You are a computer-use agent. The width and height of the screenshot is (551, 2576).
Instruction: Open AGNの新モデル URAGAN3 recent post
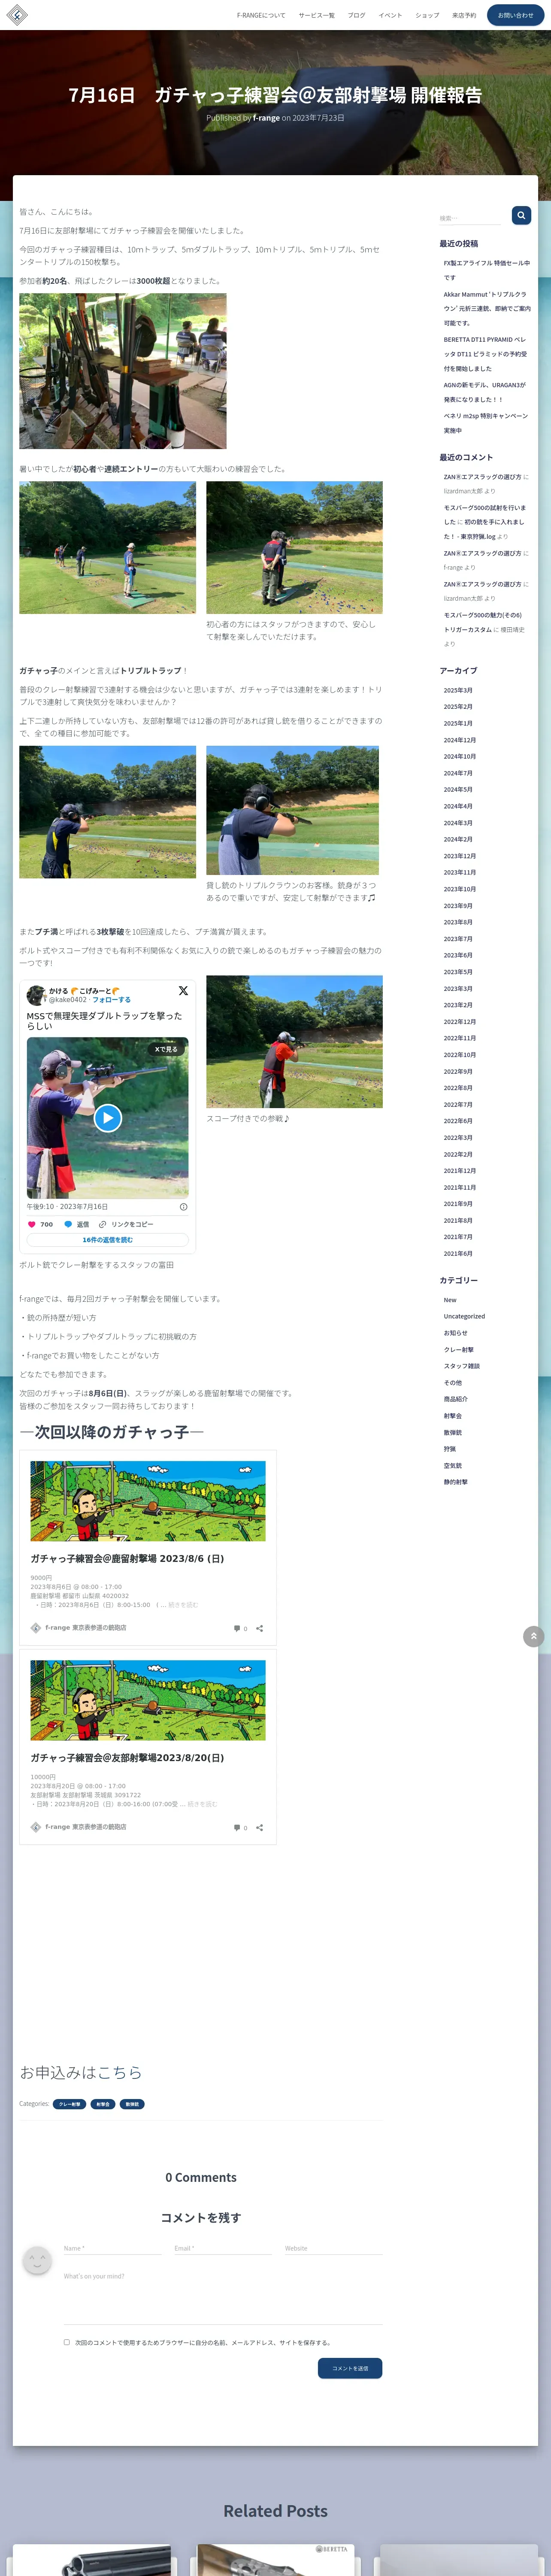(485, 392)
